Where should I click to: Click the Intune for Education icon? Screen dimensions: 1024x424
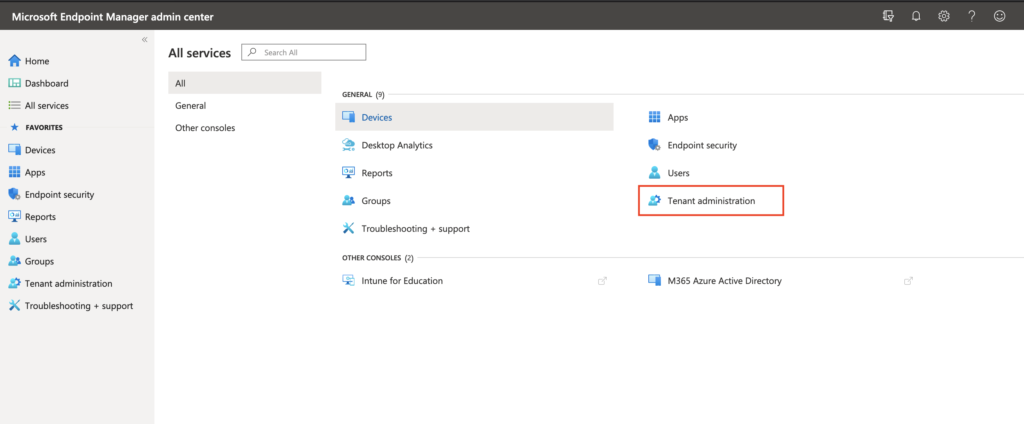tap(349, 280)
